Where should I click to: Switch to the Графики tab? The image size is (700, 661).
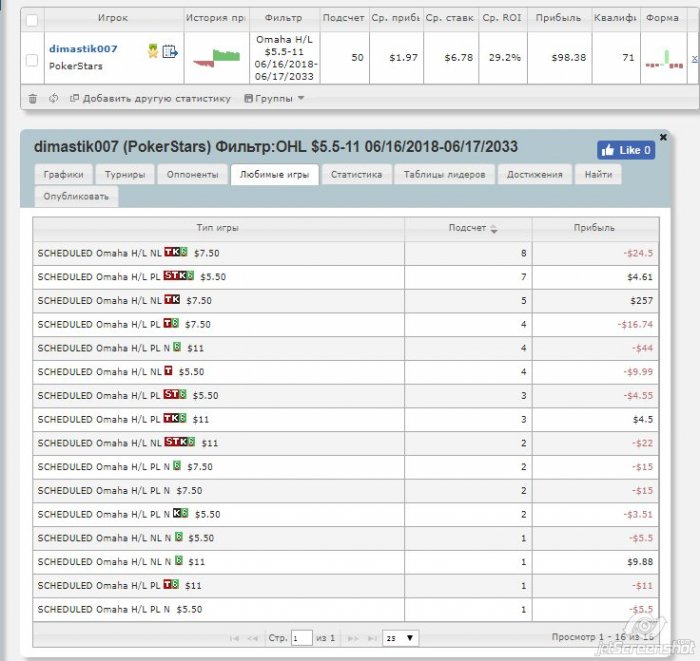[63, 175]
